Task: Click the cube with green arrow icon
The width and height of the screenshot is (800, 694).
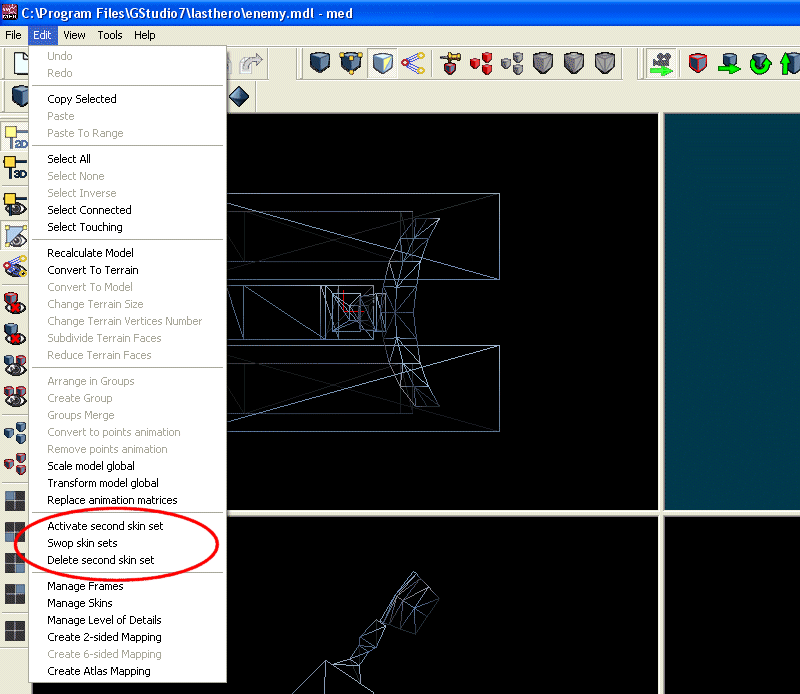Action: coord(729,64)
